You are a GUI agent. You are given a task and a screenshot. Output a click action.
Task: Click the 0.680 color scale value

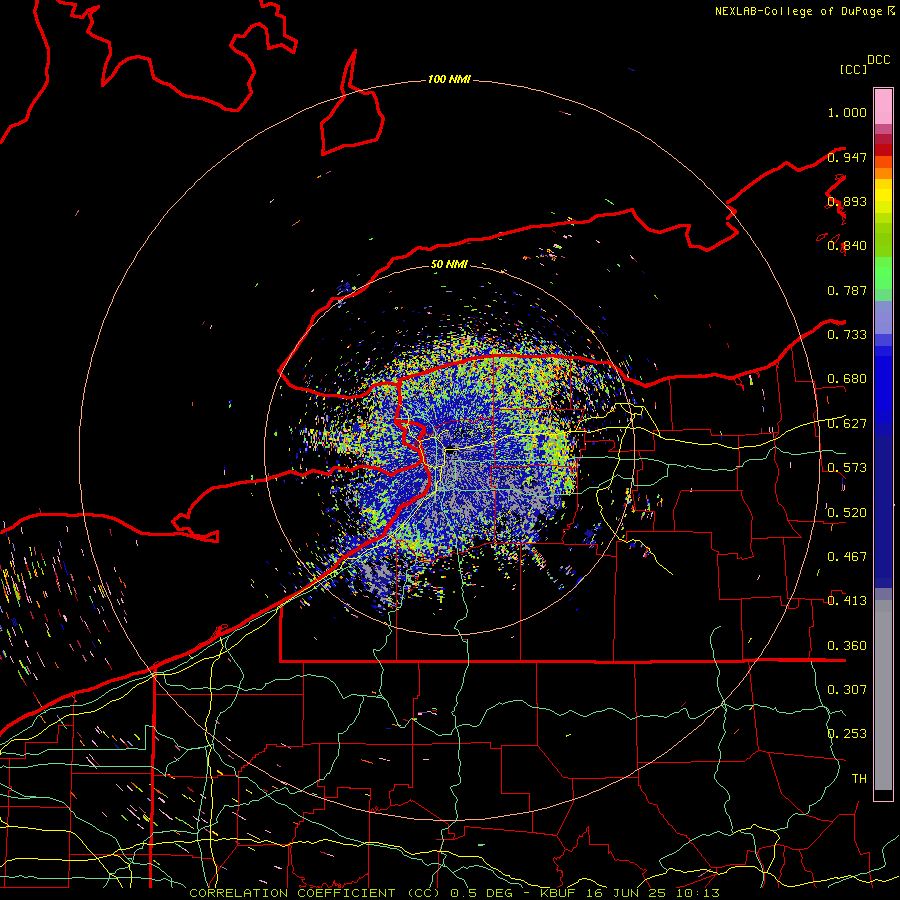[x=847, y=379]
